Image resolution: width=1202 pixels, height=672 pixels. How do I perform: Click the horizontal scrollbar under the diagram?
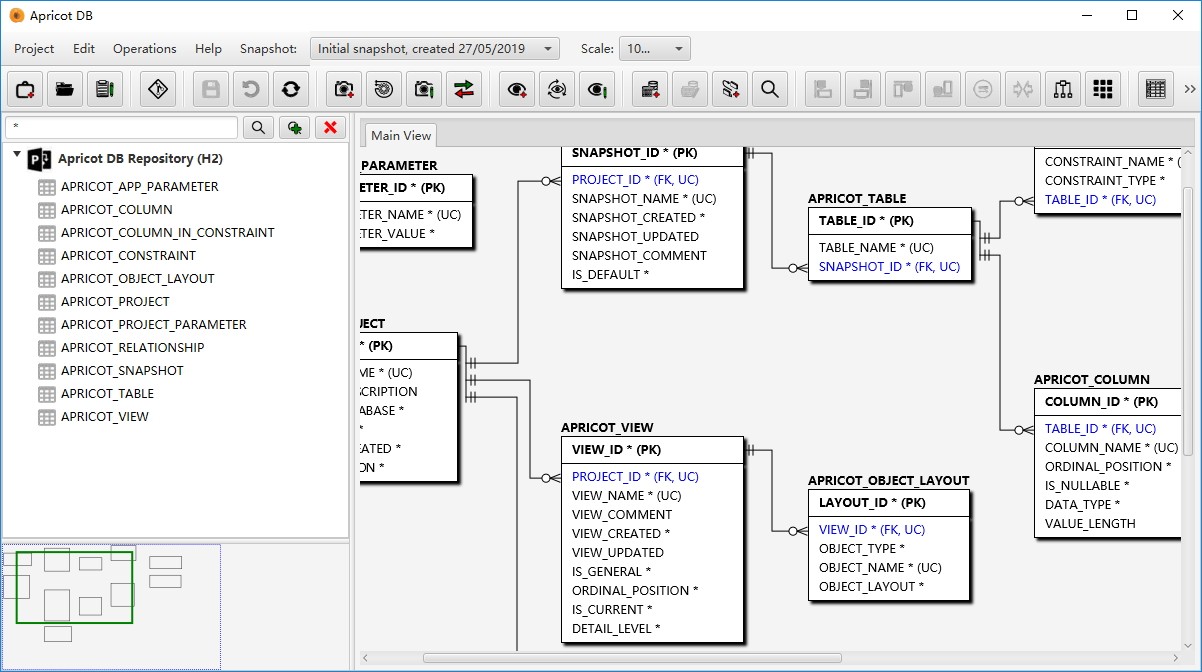631,658
